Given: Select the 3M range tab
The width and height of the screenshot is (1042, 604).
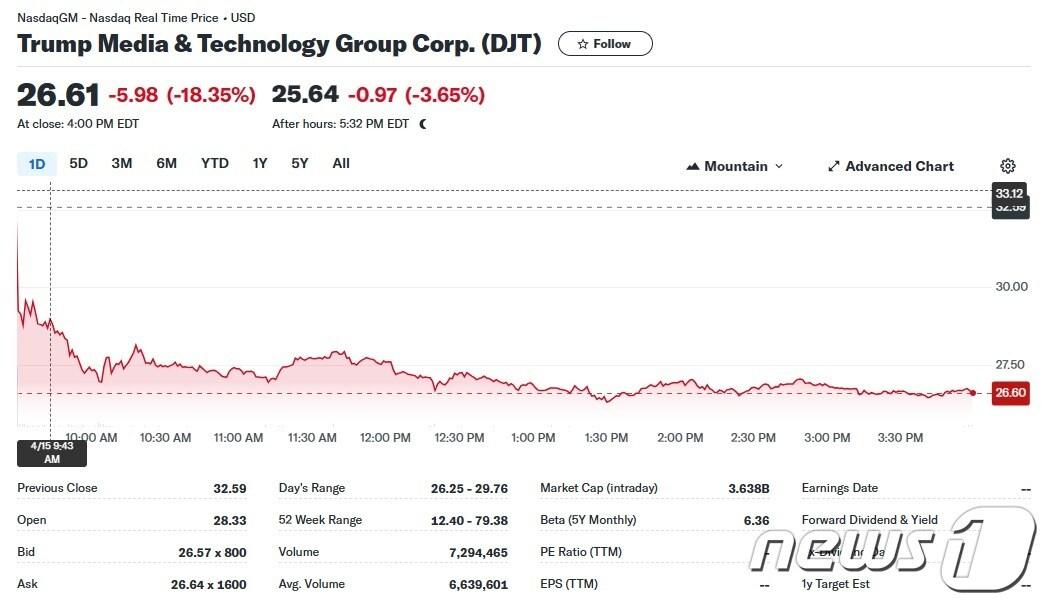Looking at the screenshot, I should pyautogui.click(x=122, y=163).
